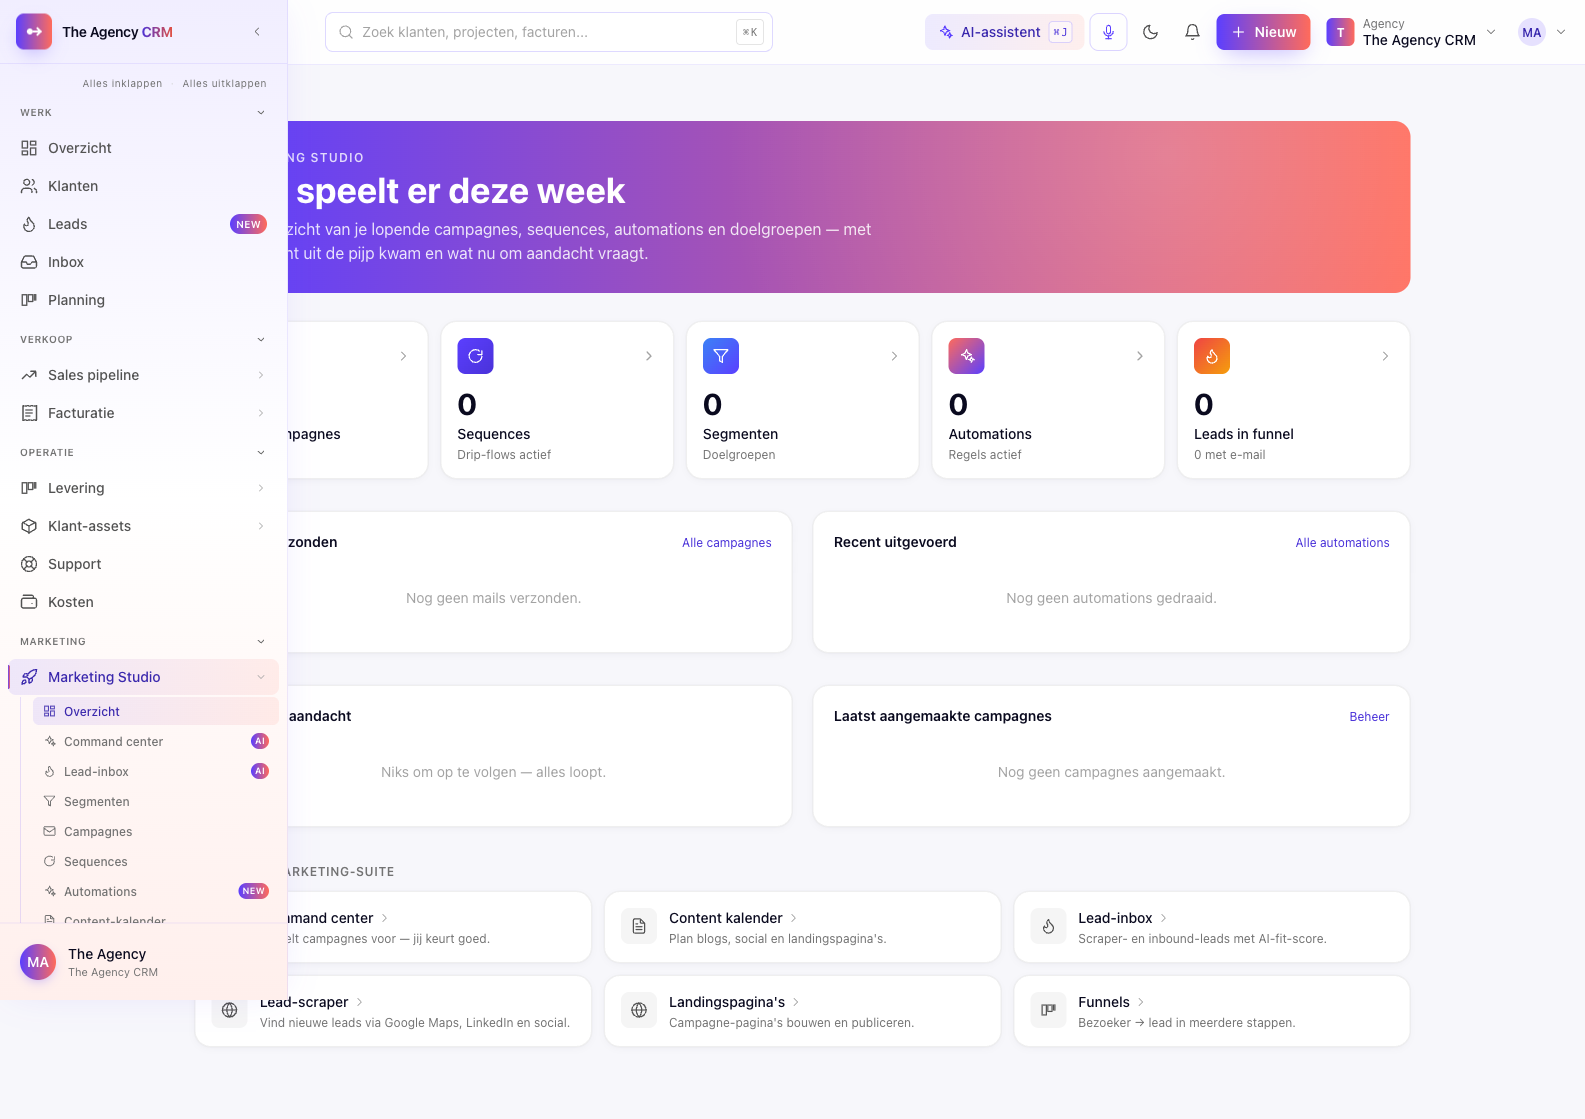Open Lead-inbox in sidebar
Screen dimensions: 1585x1119
click(156, 772)
